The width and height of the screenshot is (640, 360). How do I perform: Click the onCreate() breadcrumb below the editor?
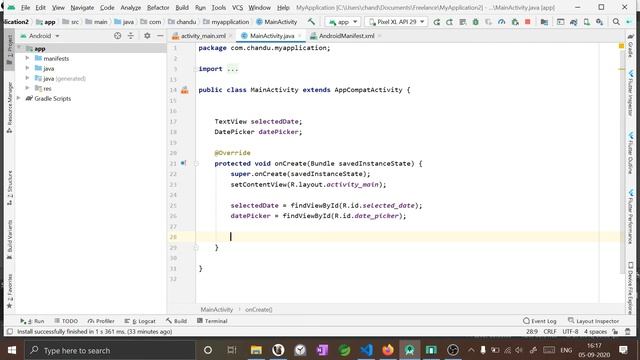(258, 309)
